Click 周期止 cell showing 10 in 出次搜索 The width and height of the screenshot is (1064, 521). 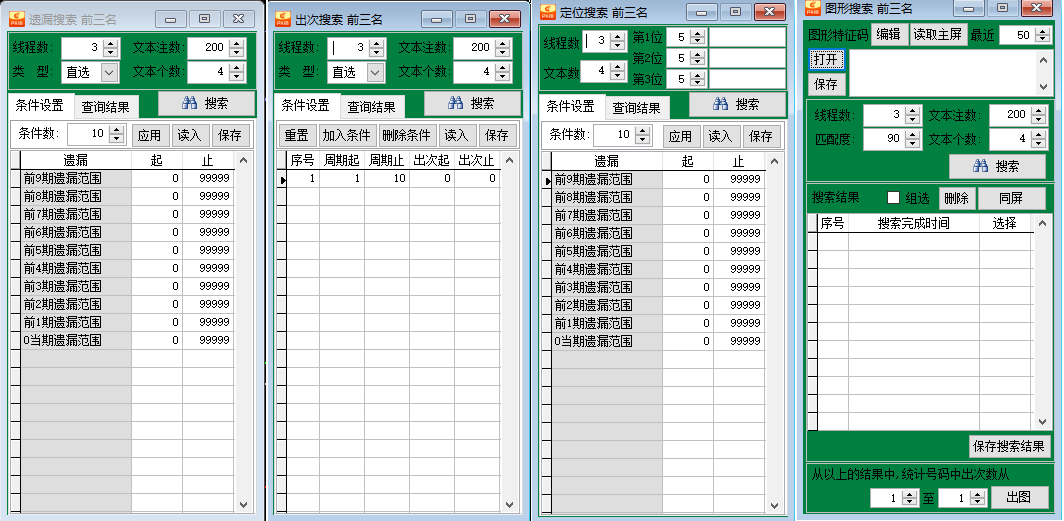387,178
